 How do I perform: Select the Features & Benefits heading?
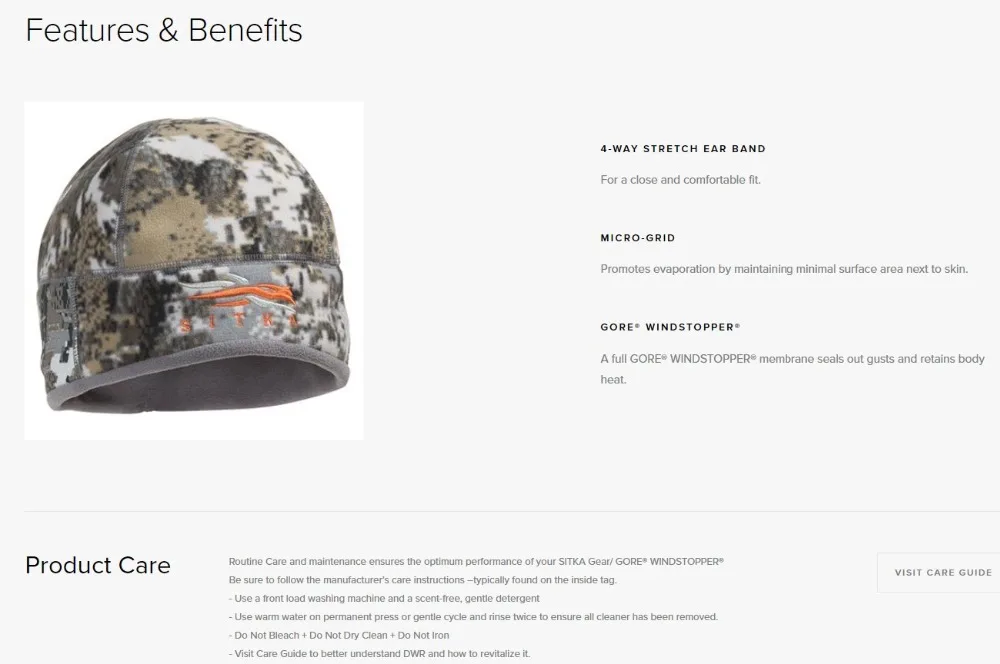(164, 30)
